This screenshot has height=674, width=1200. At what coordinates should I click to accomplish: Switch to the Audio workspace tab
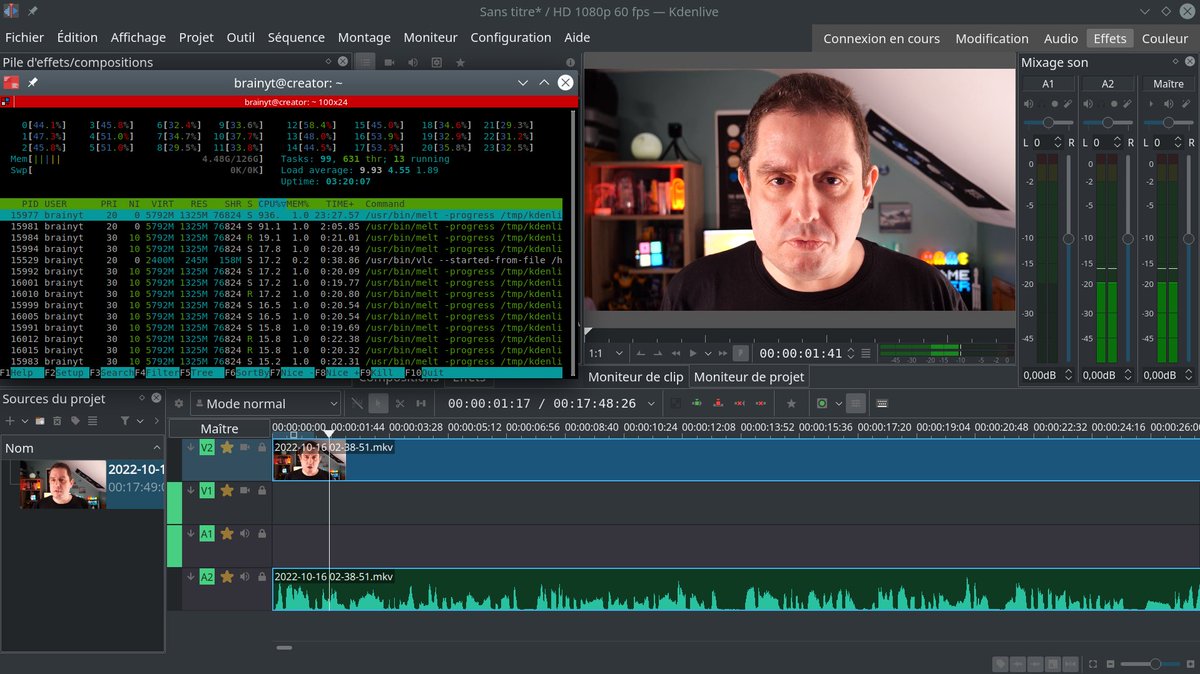point(1061,38)
